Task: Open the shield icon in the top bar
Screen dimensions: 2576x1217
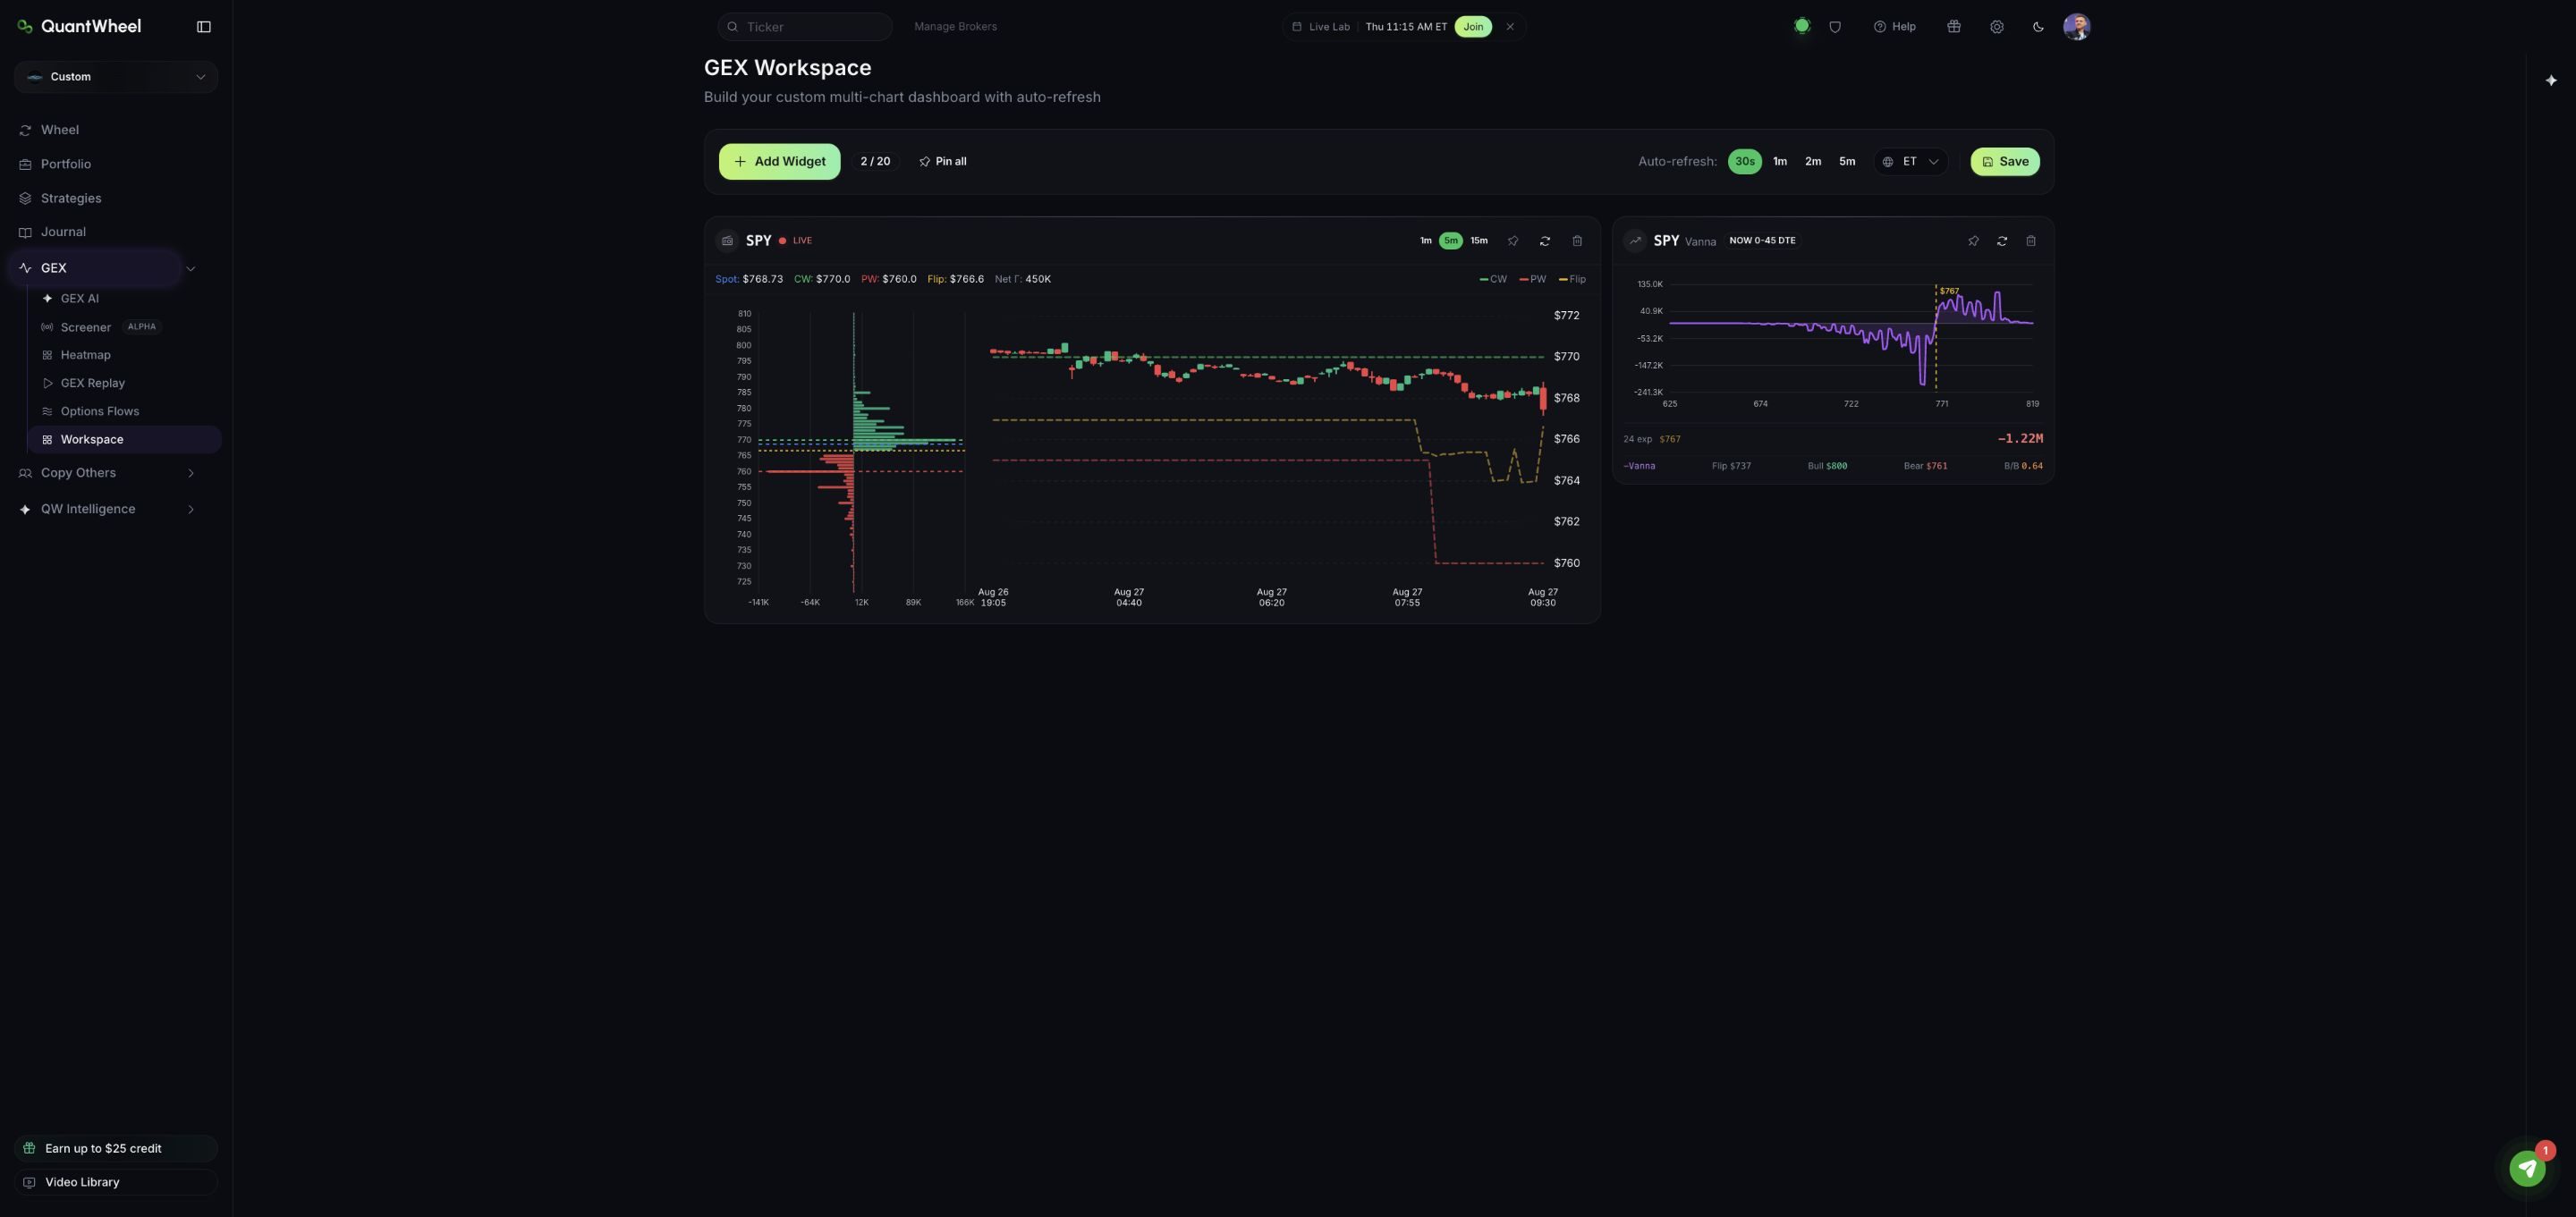Action: pyautogui.click(x=1835, y=27)
